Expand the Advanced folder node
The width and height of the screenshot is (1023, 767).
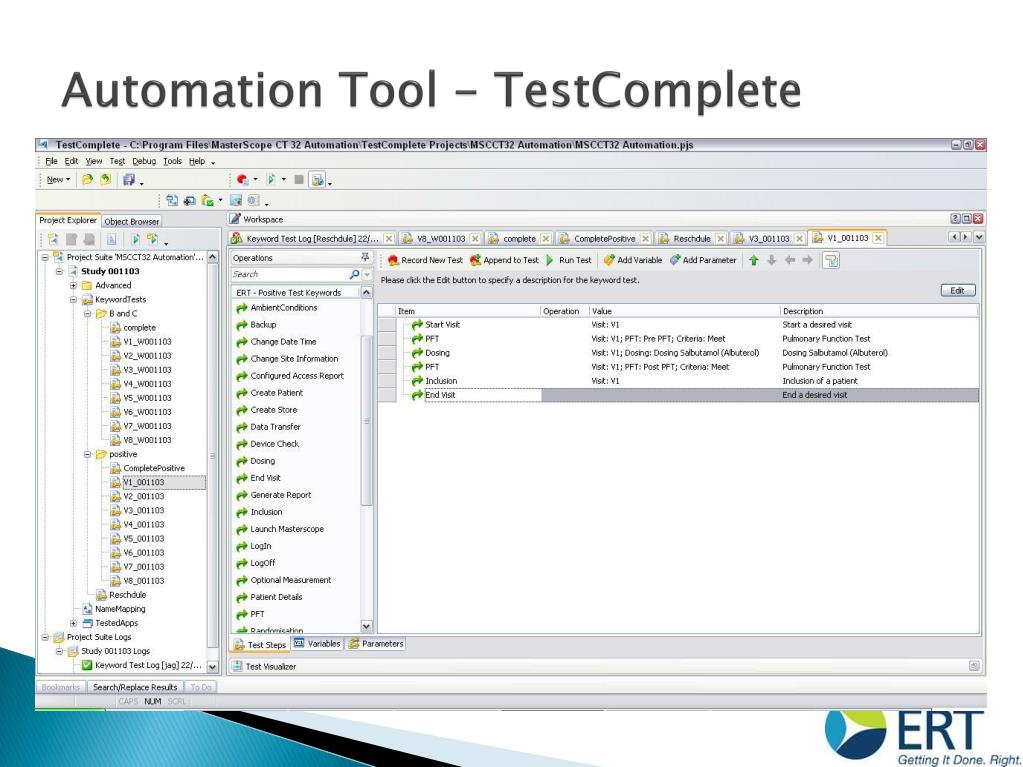point(73,286)
